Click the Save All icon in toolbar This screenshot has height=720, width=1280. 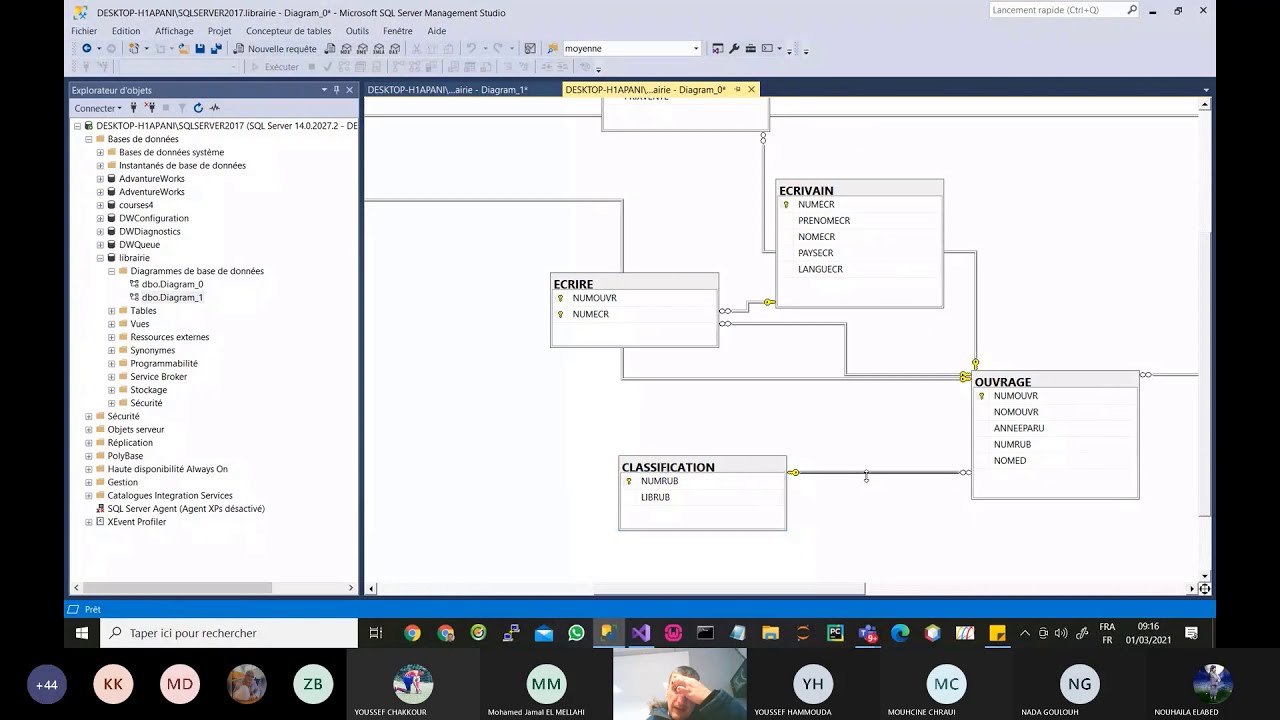click(x=216, y=49)
